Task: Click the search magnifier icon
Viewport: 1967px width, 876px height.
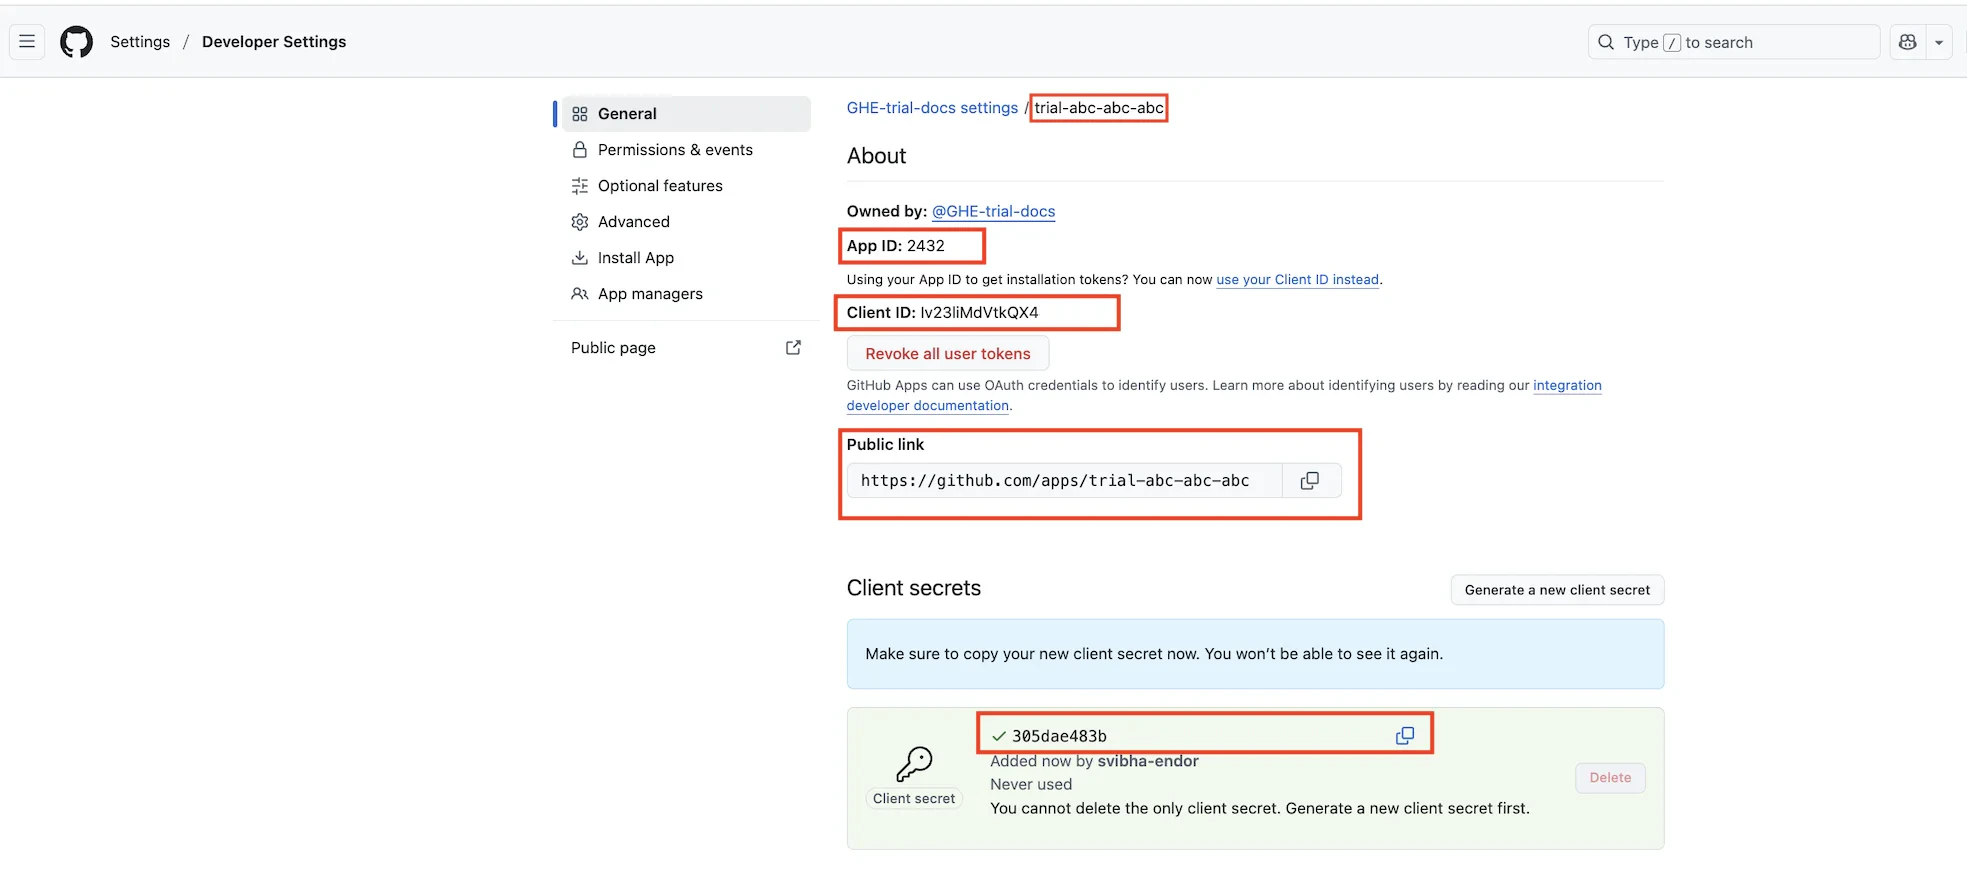Action: click(1606, 42)
